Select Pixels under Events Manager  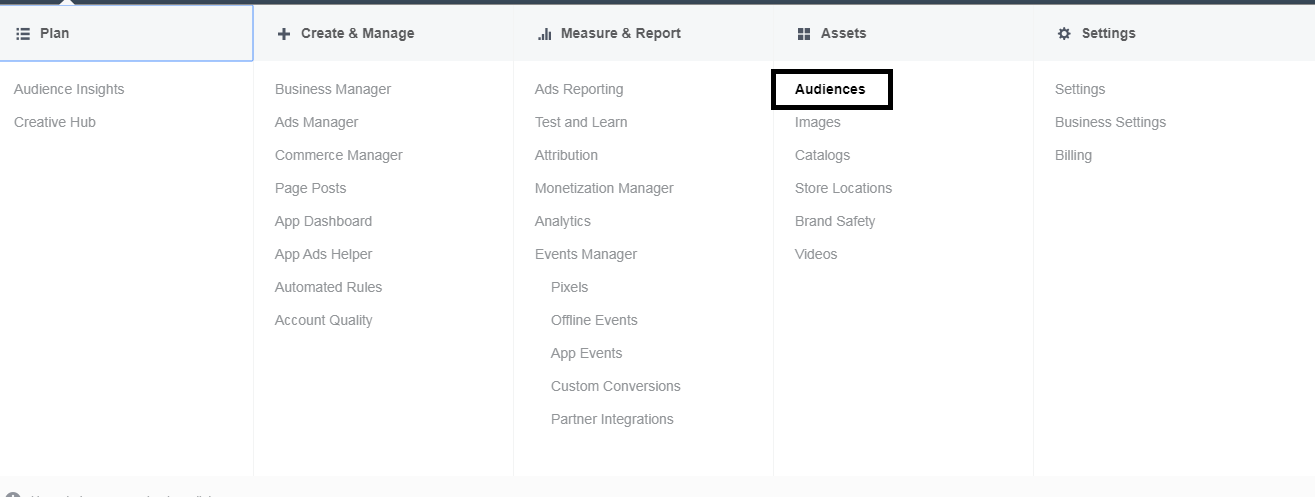click(x=569, y=287)
